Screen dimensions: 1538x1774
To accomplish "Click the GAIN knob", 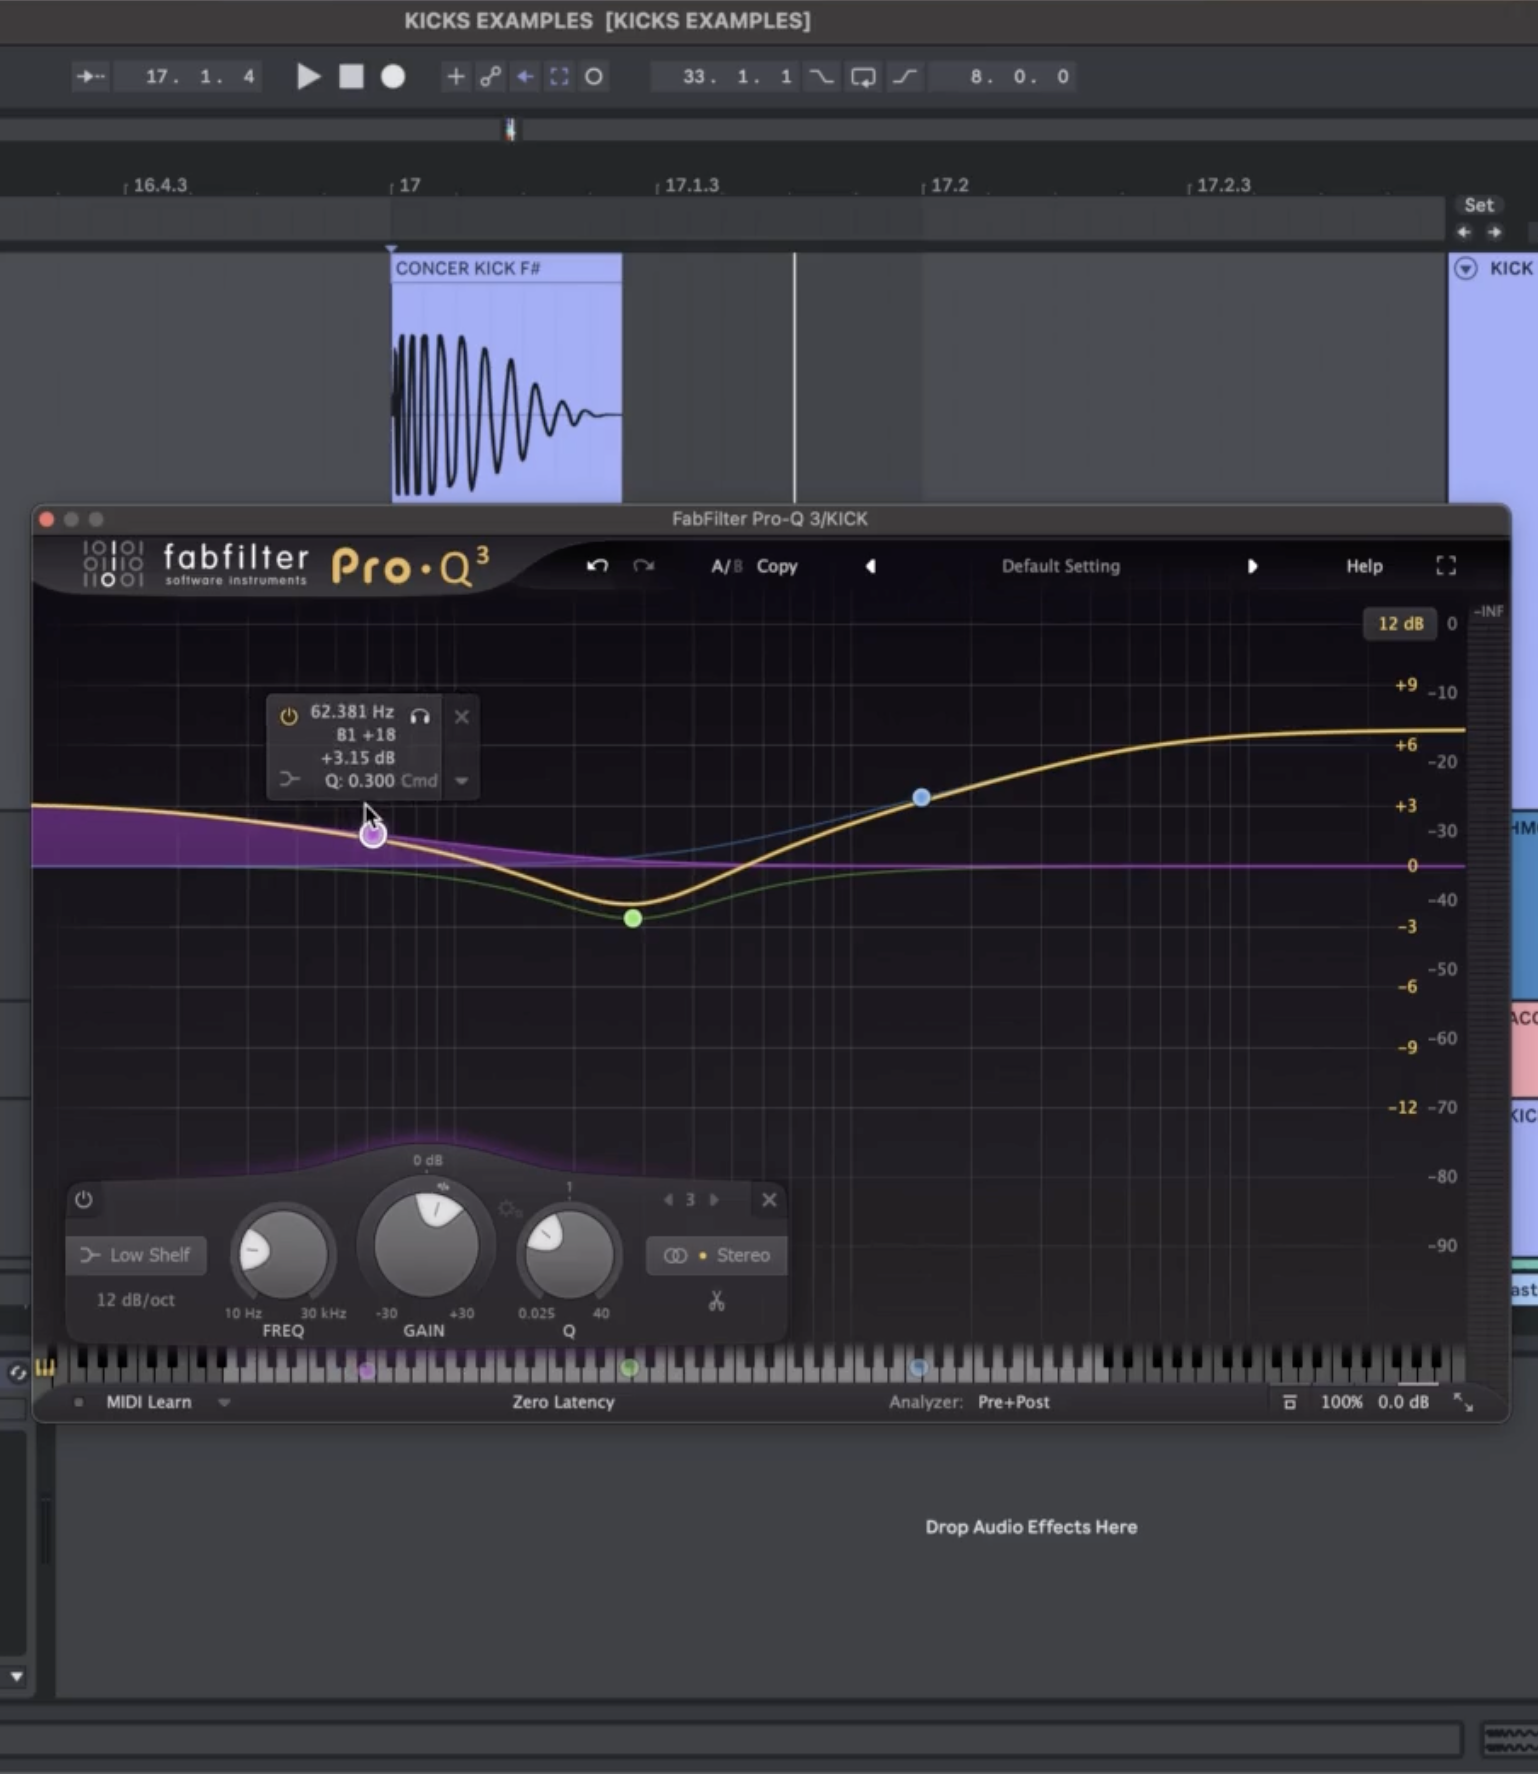I will 426,1245.
